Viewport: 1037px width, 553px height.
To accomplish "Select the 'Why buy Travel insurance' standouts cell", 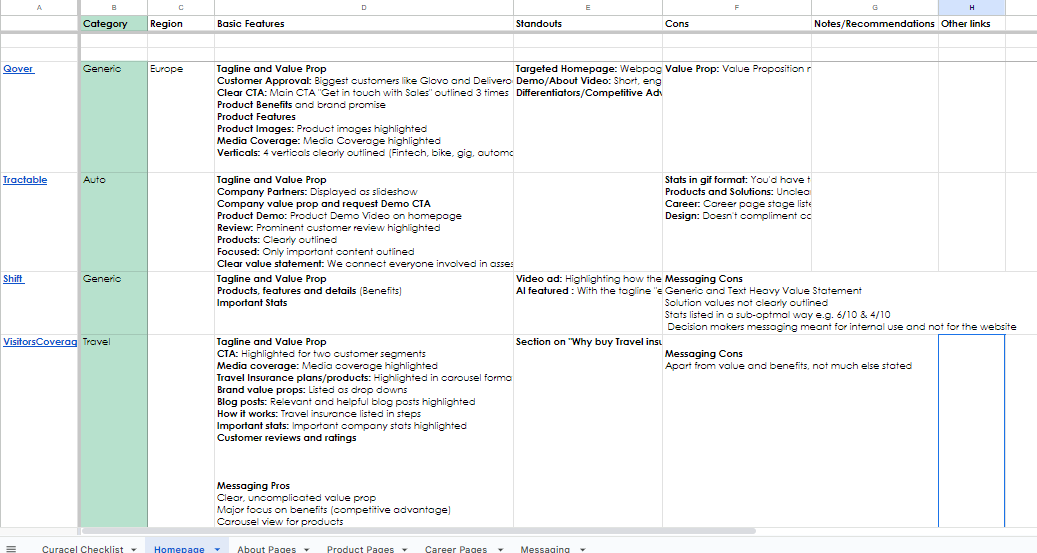I will click(587, 431).
